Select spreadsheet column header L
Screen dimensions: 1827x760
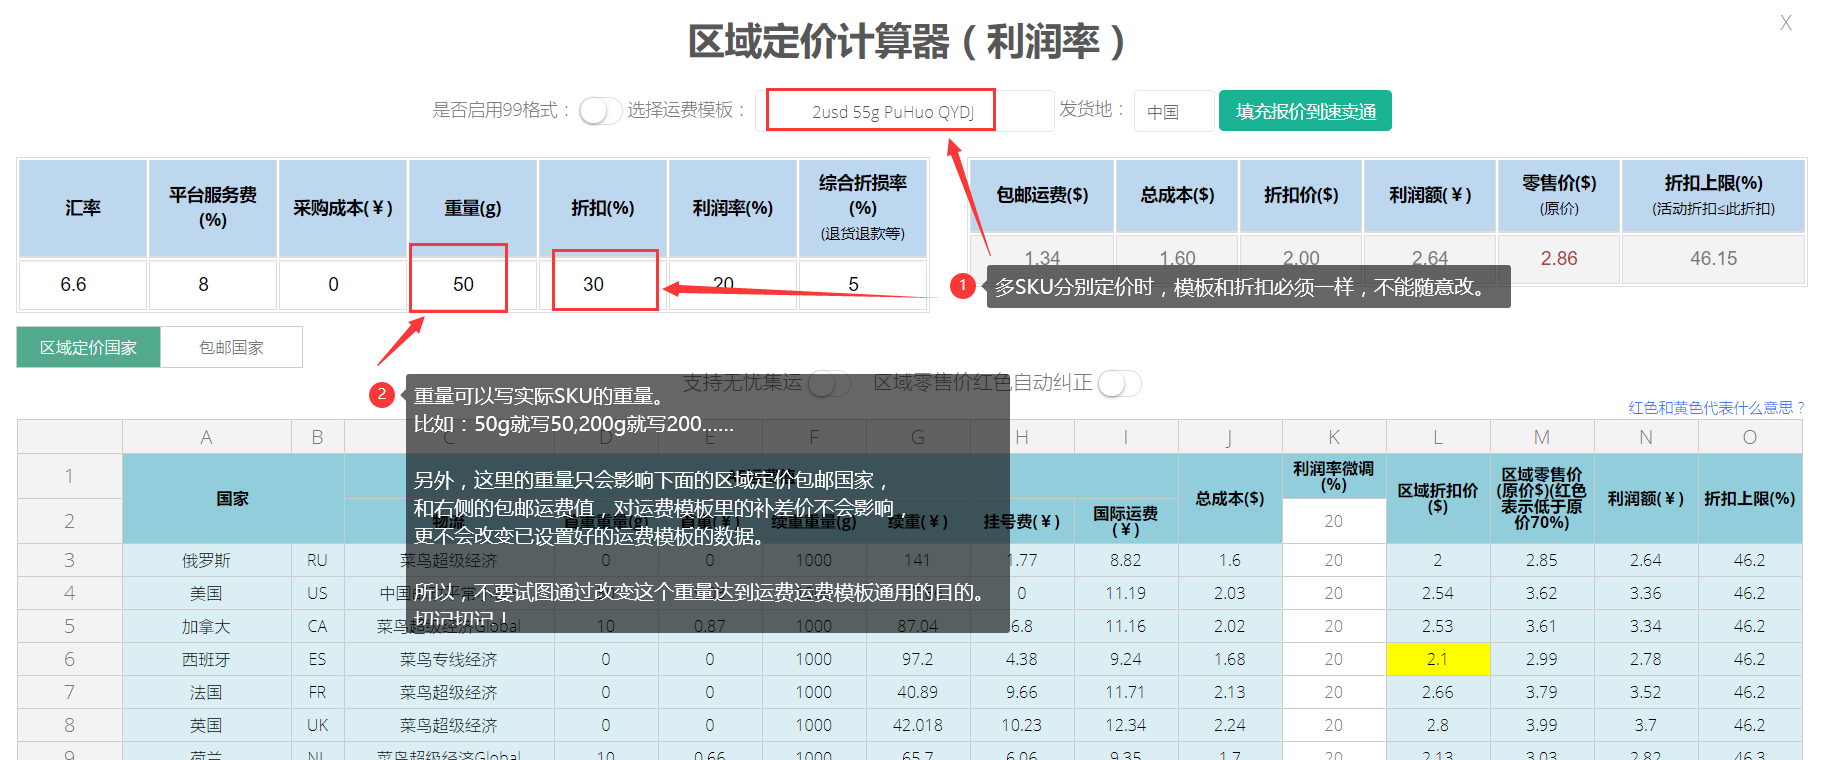[x=1438, y=437]
